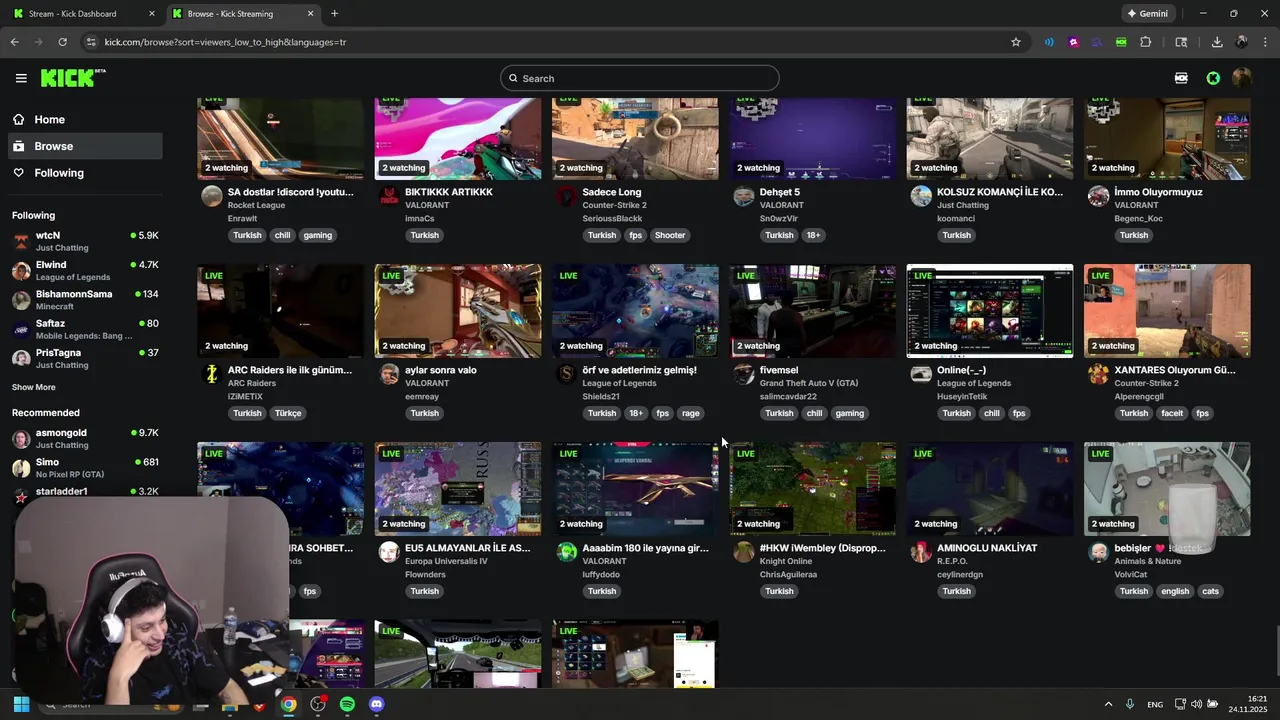Open Shields21 channel avatar

[x=567, y=374]
